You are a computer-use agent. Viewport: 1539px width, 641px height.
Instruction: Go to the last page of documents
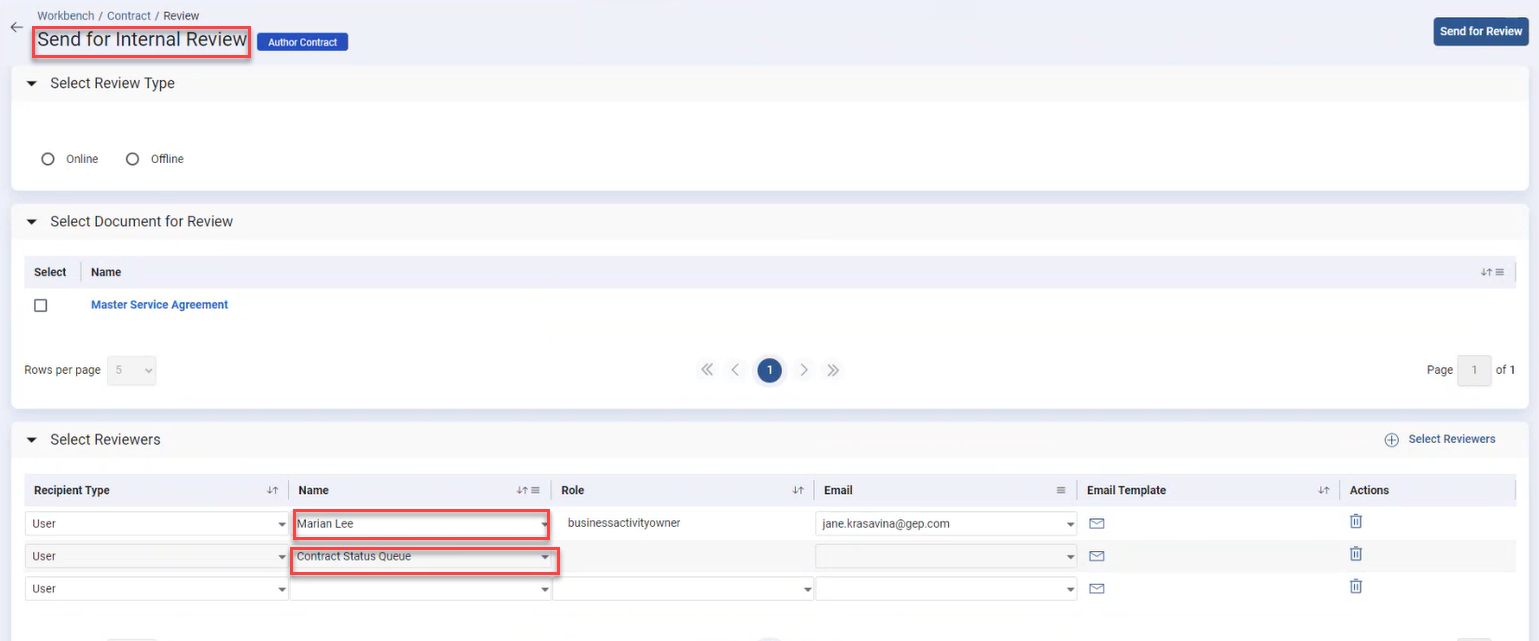click(x=833, y=370)
